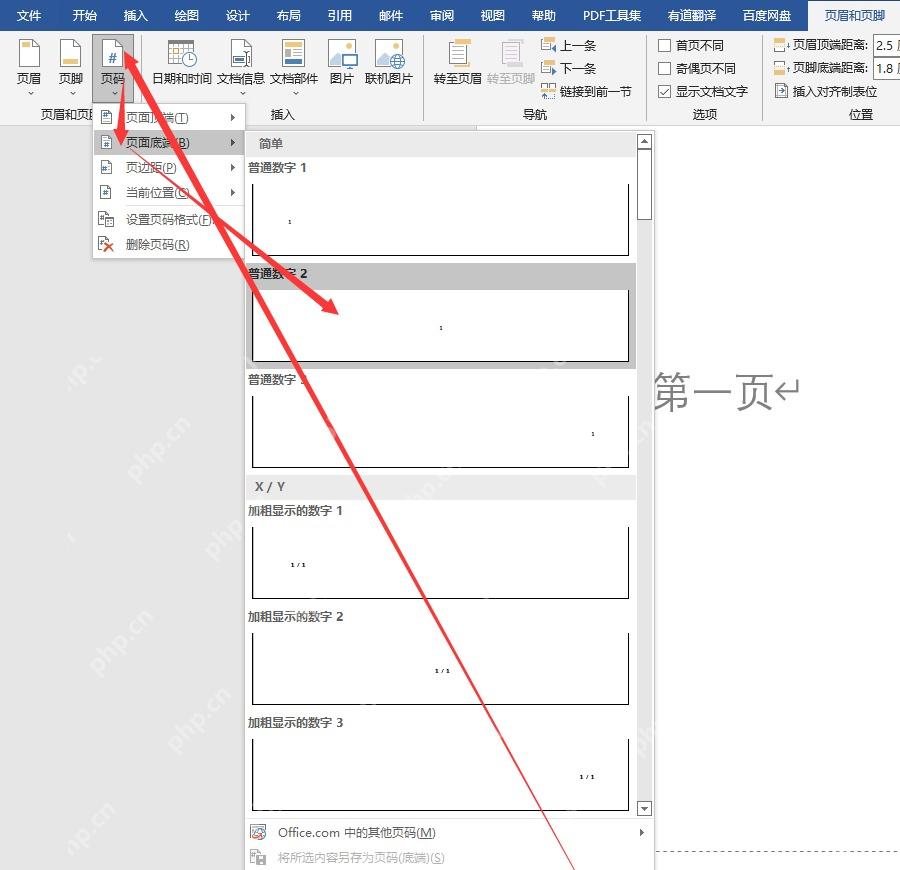Image resolution: width=900 pixels, height=870 pixels.
Task: Choose 设置页码格式 format page numbers
Action: pyautogui.click(x=169, y=219)
